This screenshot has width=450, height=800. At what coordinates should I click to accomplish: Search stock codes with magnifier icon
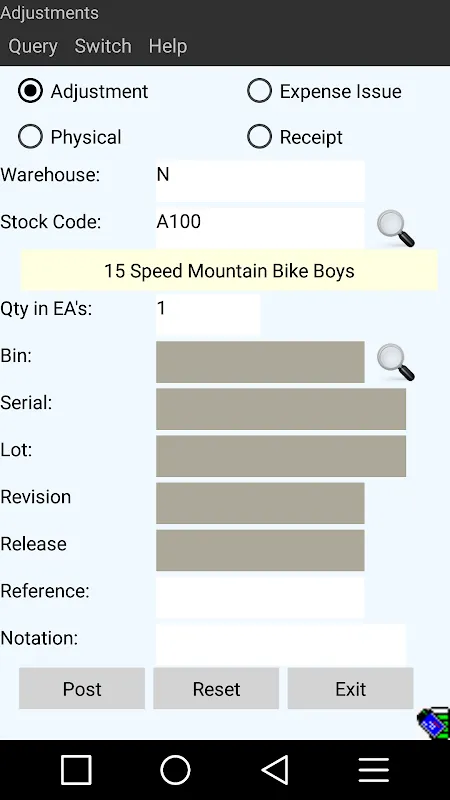(x=395, y=228)
